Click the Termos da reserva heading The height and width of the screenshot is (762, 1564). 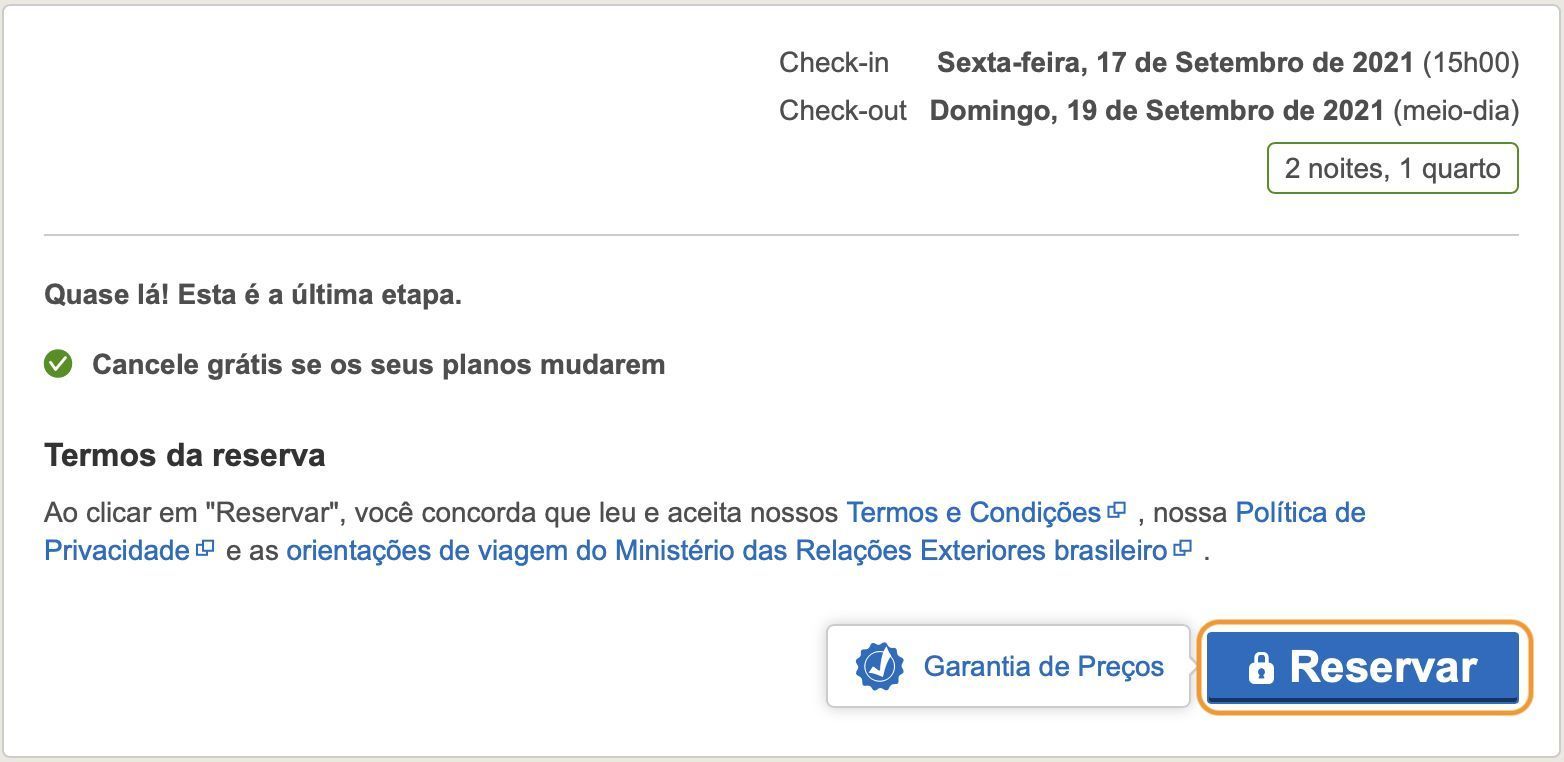(185, 456)
